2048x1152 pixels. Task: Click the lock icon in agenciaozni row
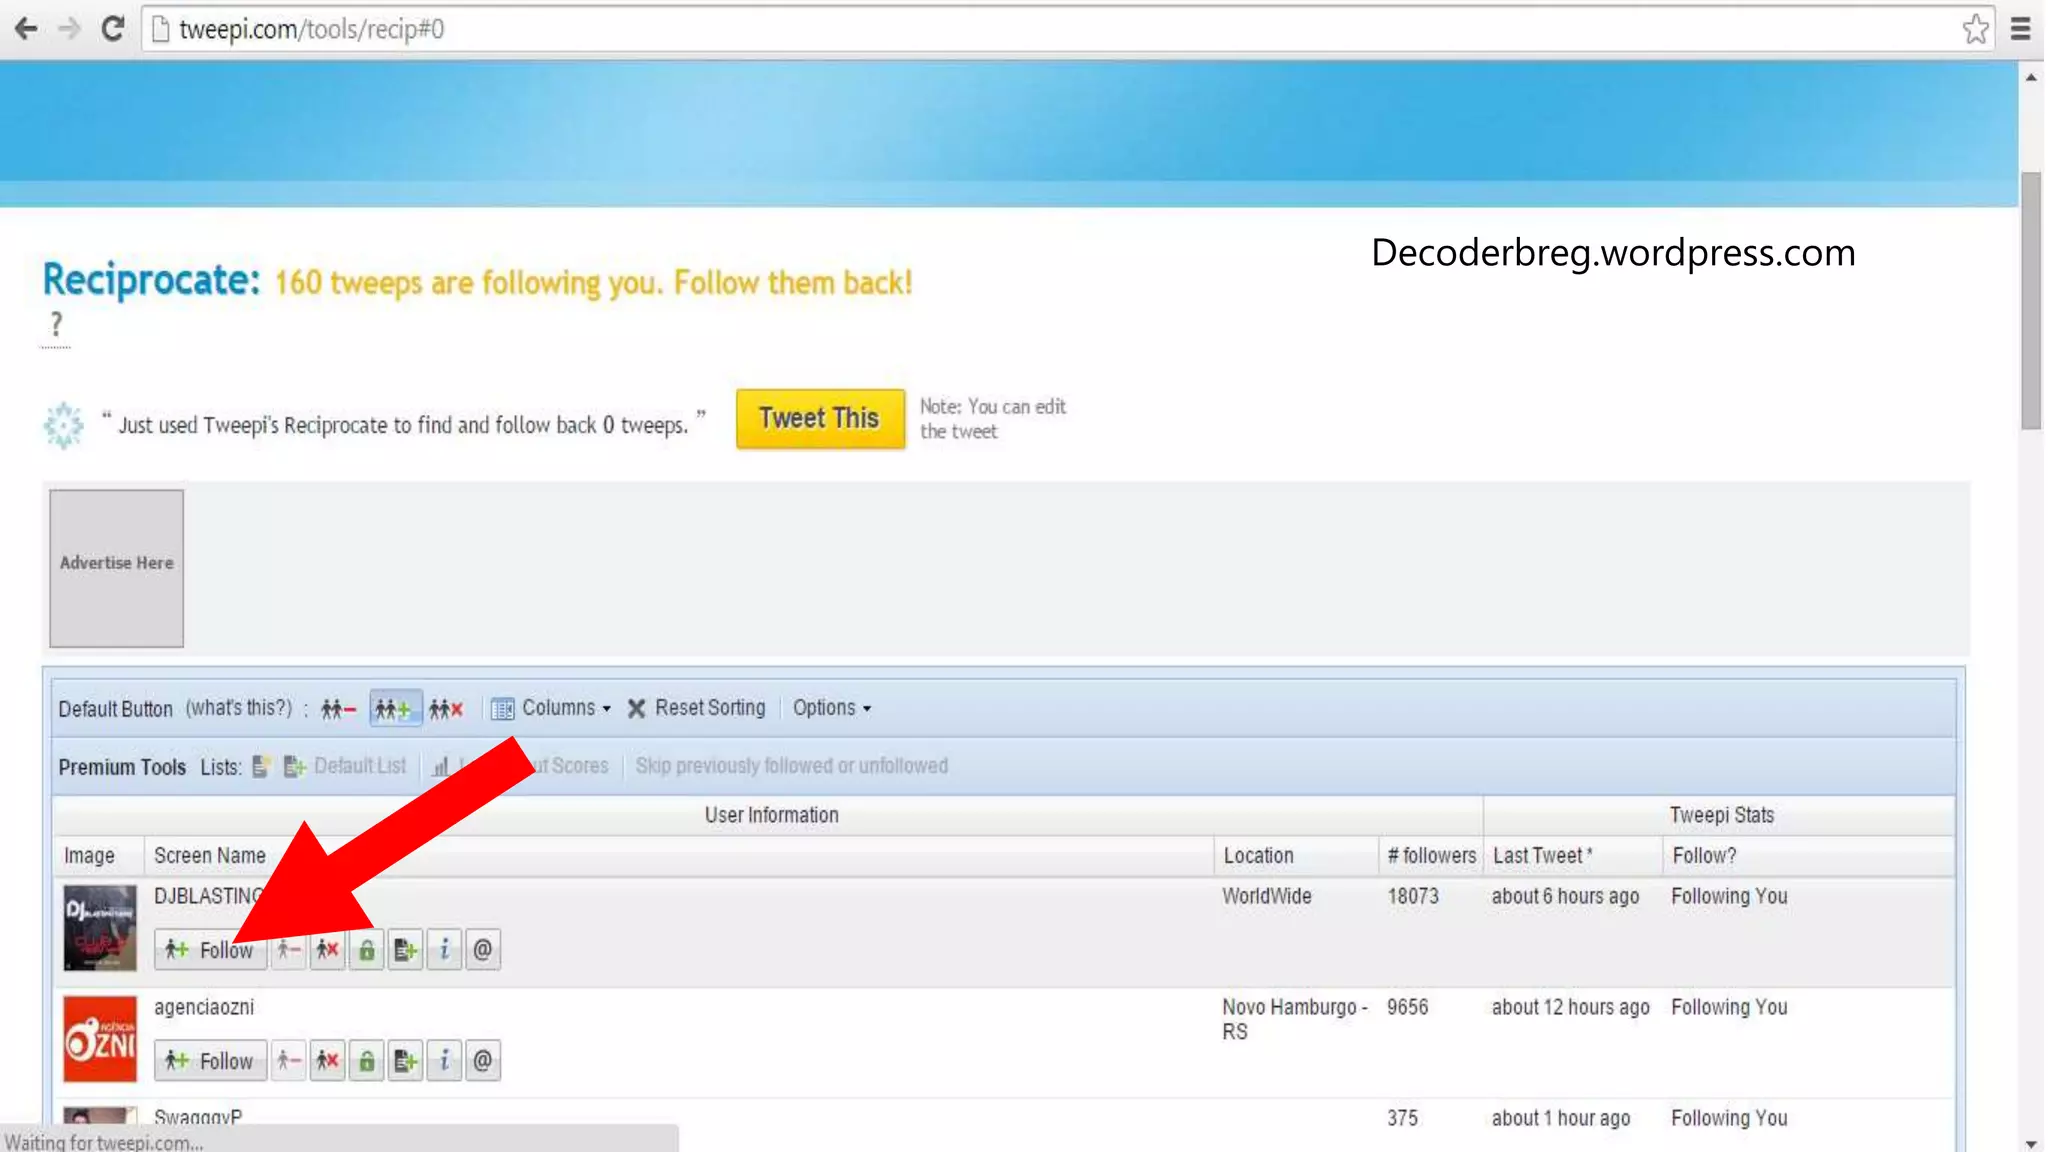(x=366, y=1060)
